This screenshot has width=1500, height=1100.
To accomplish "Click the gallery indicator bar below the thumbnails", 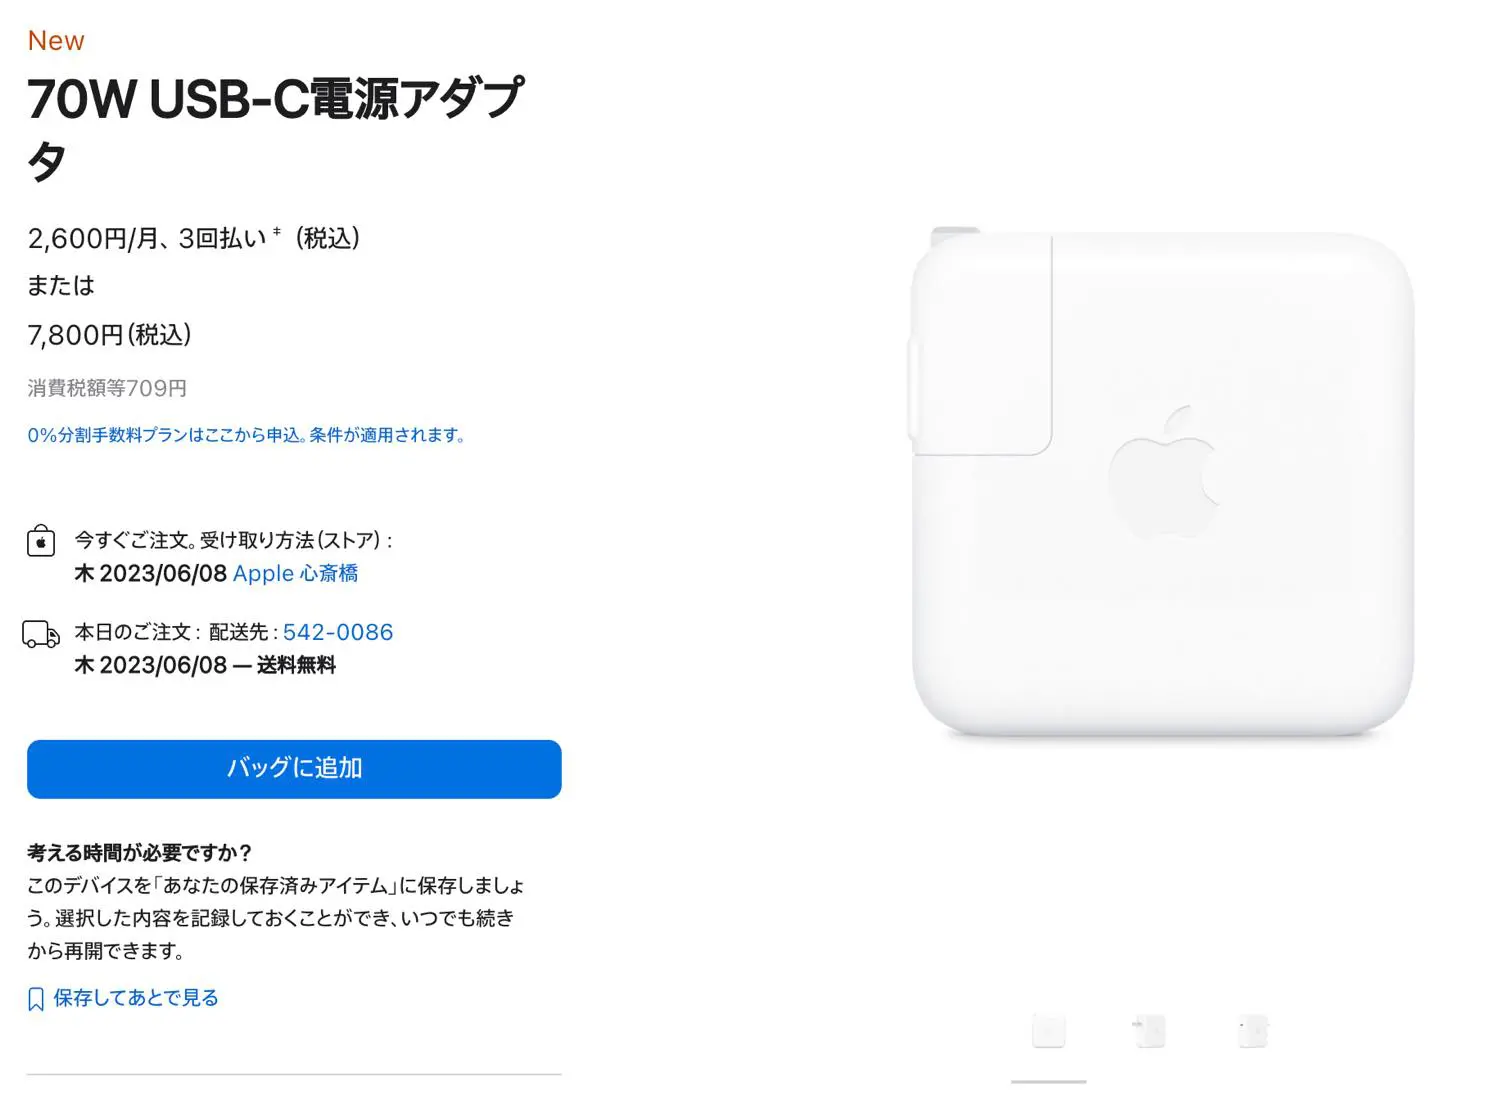I will [1048, 1081].
